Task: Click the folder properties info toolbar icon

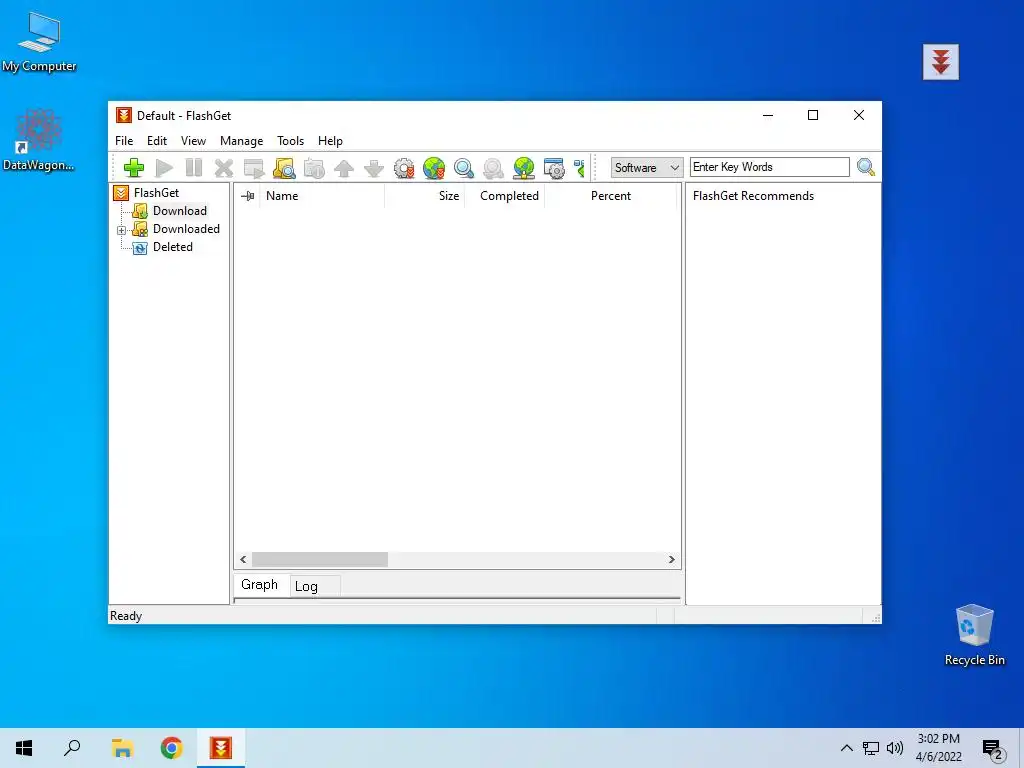Action: click(x=314, y=168)
